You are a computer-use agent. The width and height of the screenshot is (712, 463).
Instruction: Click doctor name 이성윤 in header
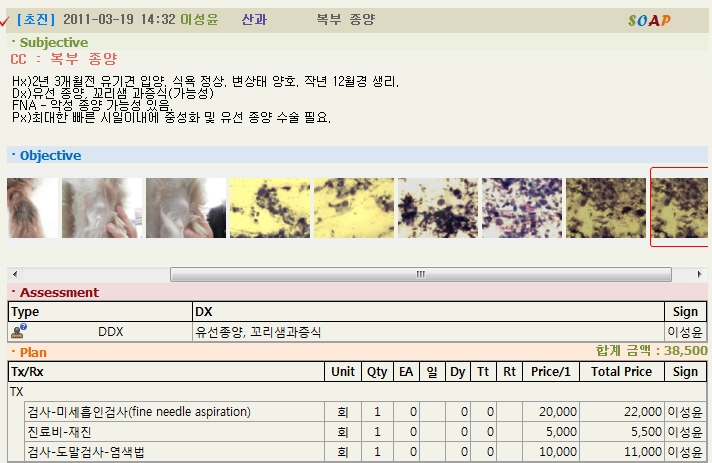pyautogui.click(x=199, y=20)
